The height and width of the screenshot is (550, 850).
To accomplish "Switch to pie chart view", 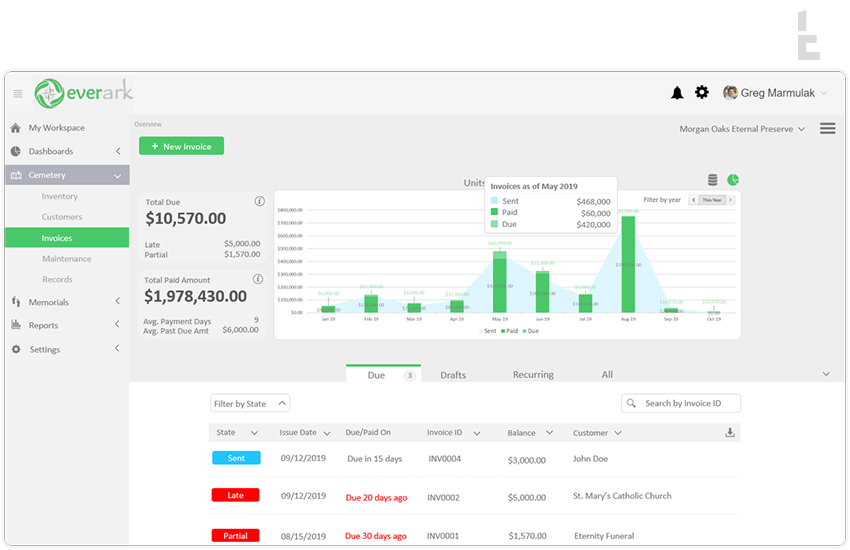I will (x=733, y=180).
